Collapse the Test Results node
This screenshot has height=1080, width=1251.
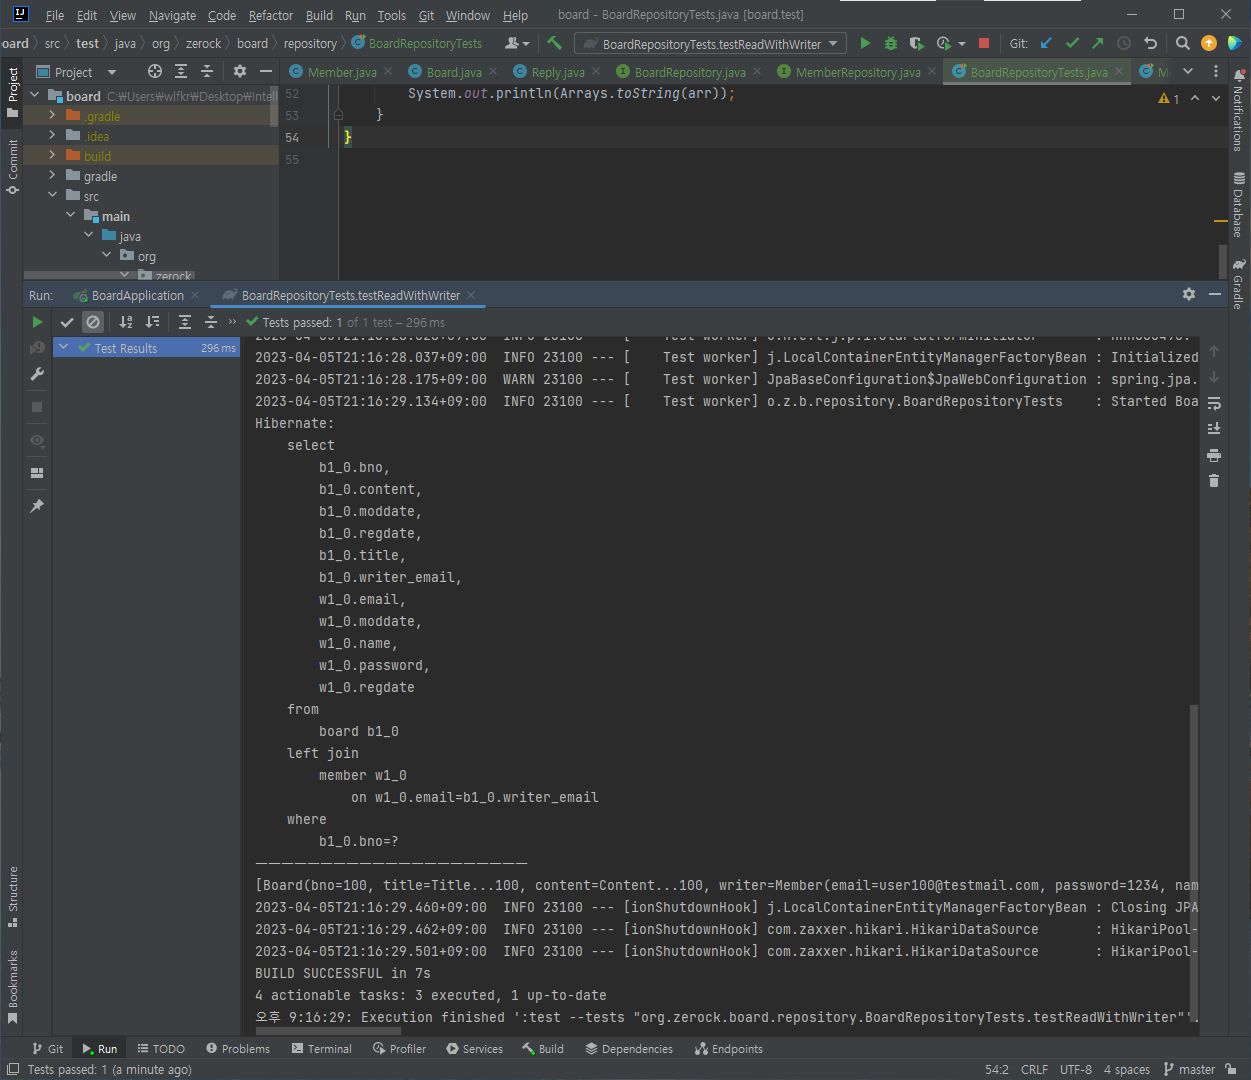tap(63, 347)
